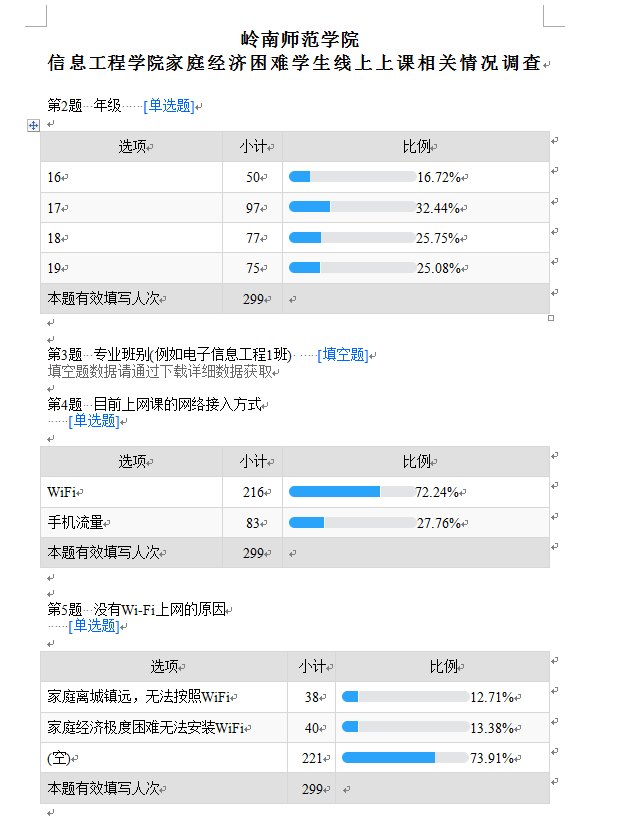Select the WiFi 72.24% progress bar

click(x=352, y=492)
